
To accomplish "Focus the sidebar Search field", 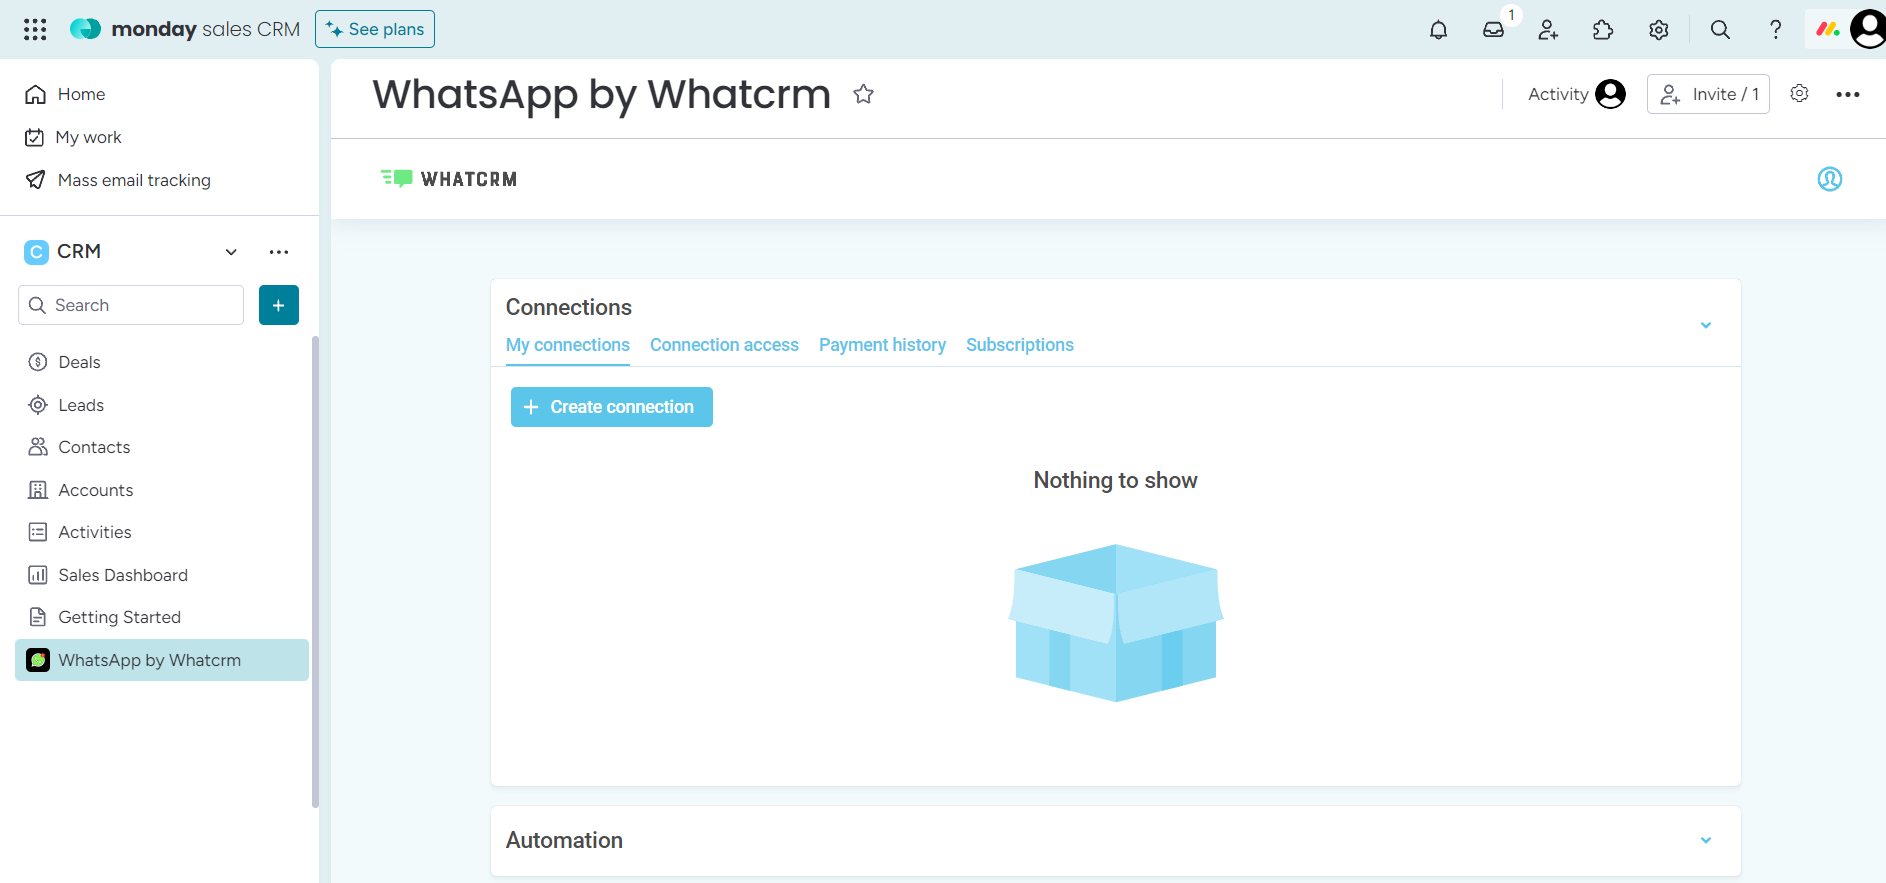I will pos(131,305).
